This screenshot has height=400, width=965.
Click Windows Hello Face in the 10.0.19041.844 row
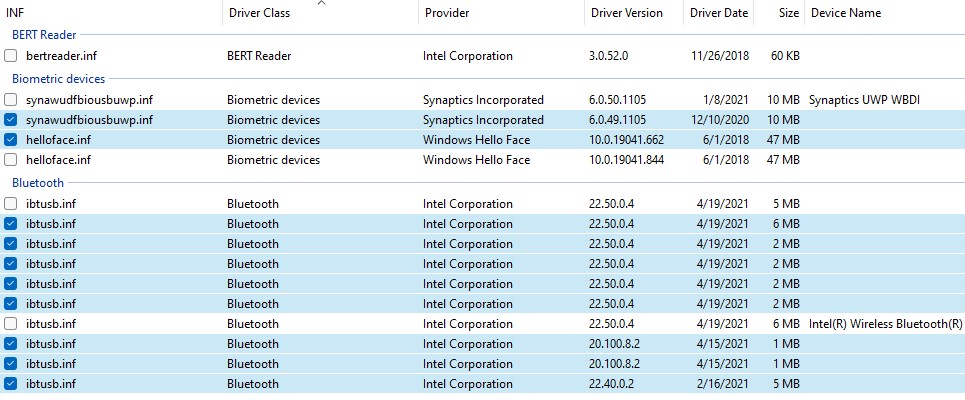(x=476, y=160)
